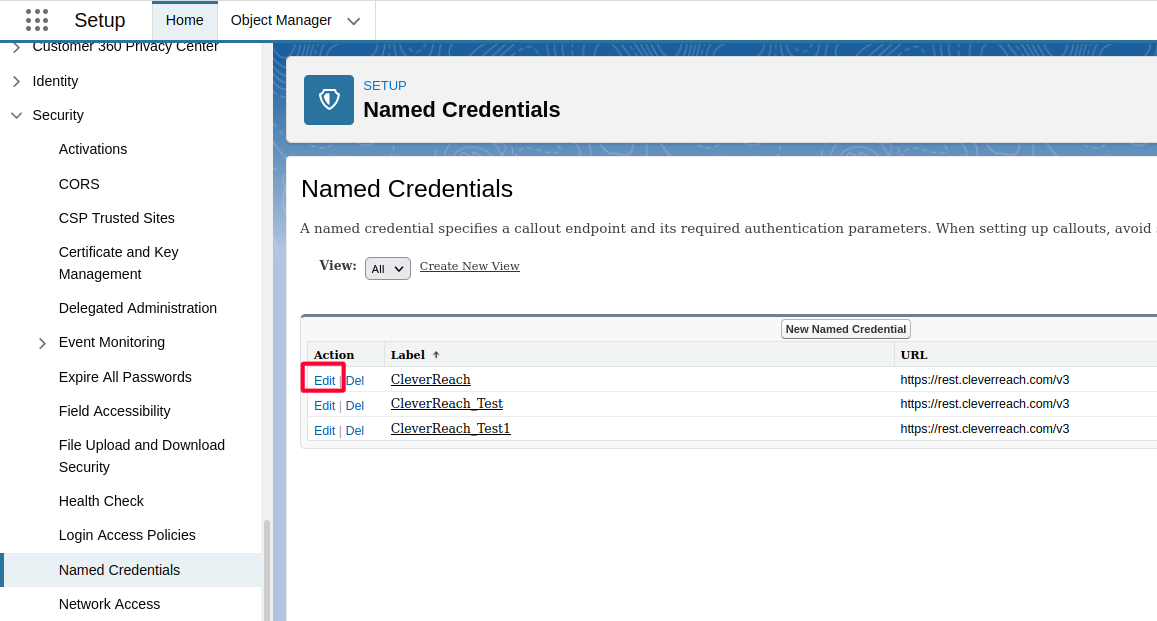The height and width of the screenshot is (621, 1157).
Task: Expand the Identity section chevron
Action: coord(16,81)
